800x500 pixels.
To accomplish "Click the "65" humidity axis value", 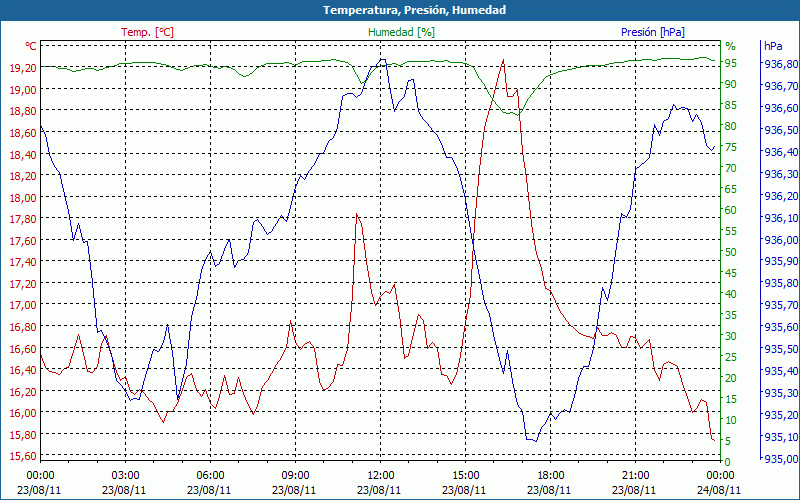I will click(x=731, y=189).
